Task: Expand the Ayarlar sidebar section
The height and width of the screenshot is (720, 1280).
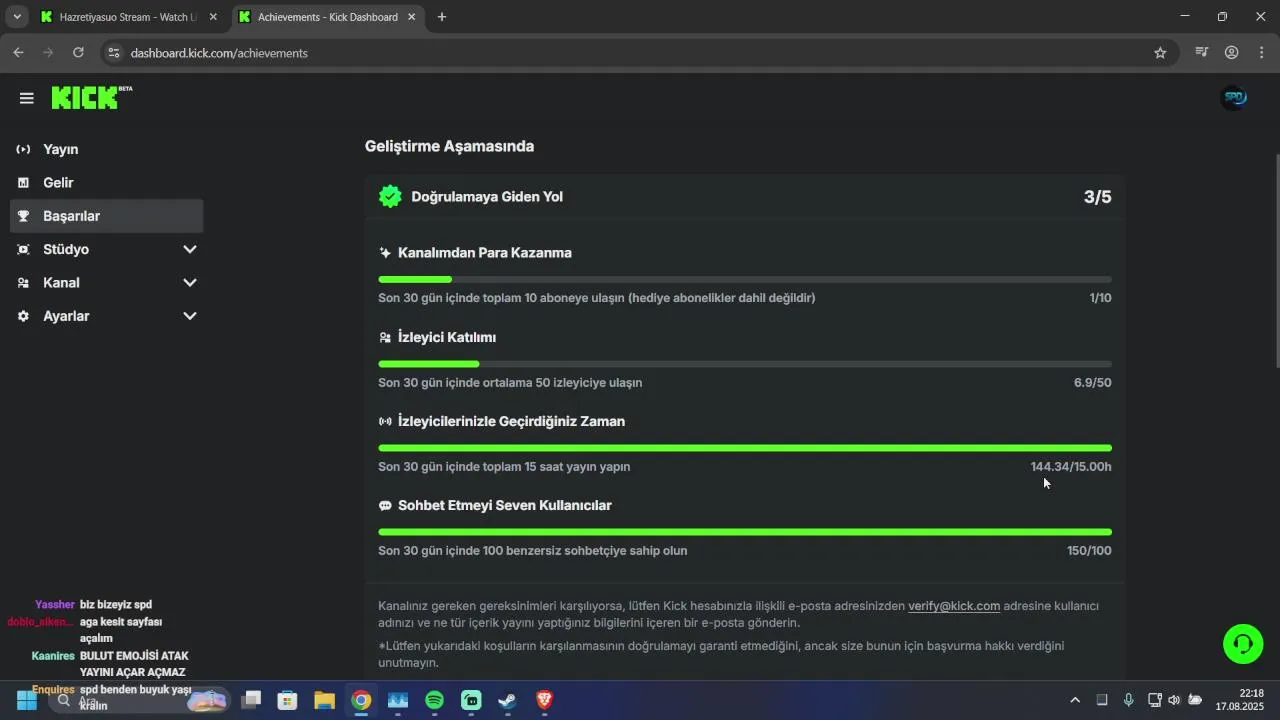Action: (x=190, y=316)
